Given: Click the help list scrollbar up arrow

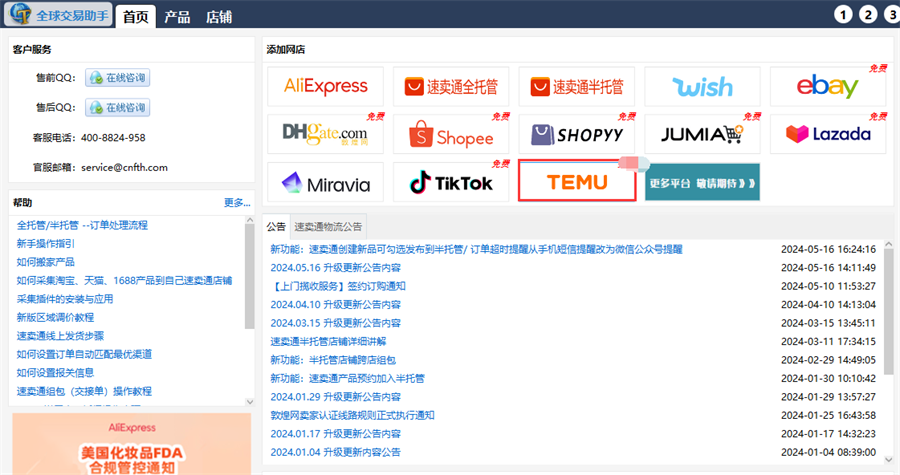Looking at the screenshot, I should [250, 220].
